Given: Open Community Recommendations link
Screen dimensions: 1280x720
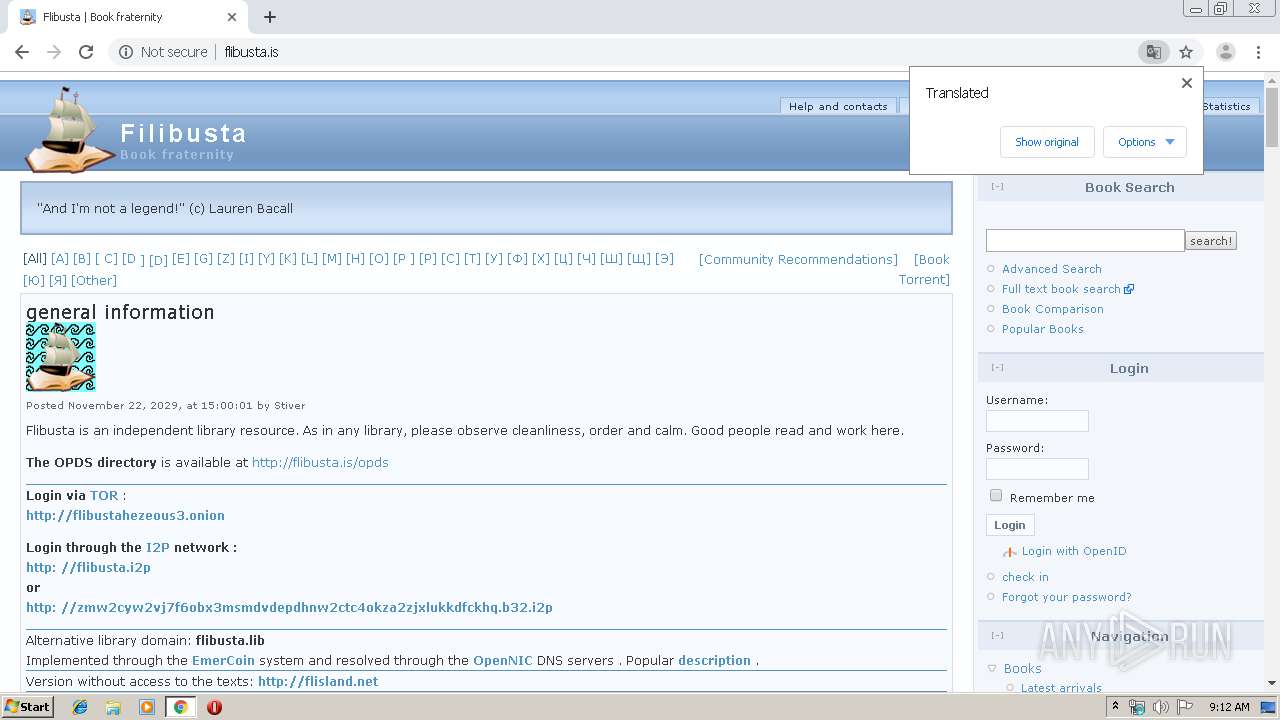Looking at the screenshot, I should [798, 260].
